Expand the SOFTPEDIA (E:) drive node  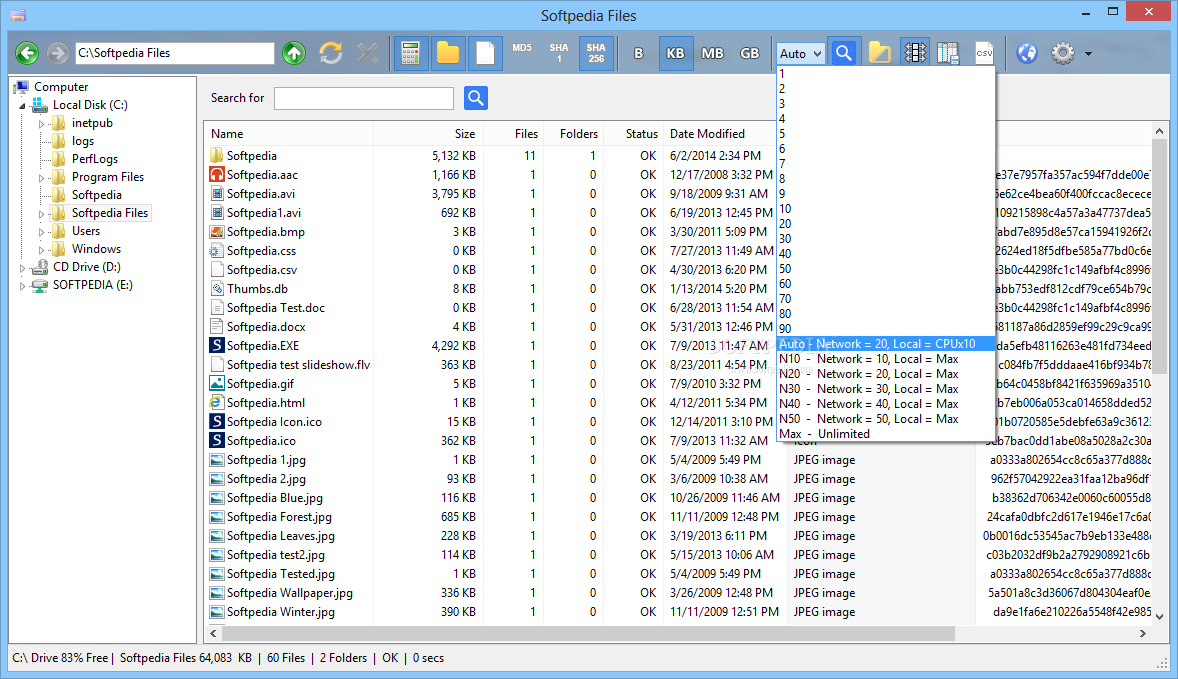(x=23, y=286)
